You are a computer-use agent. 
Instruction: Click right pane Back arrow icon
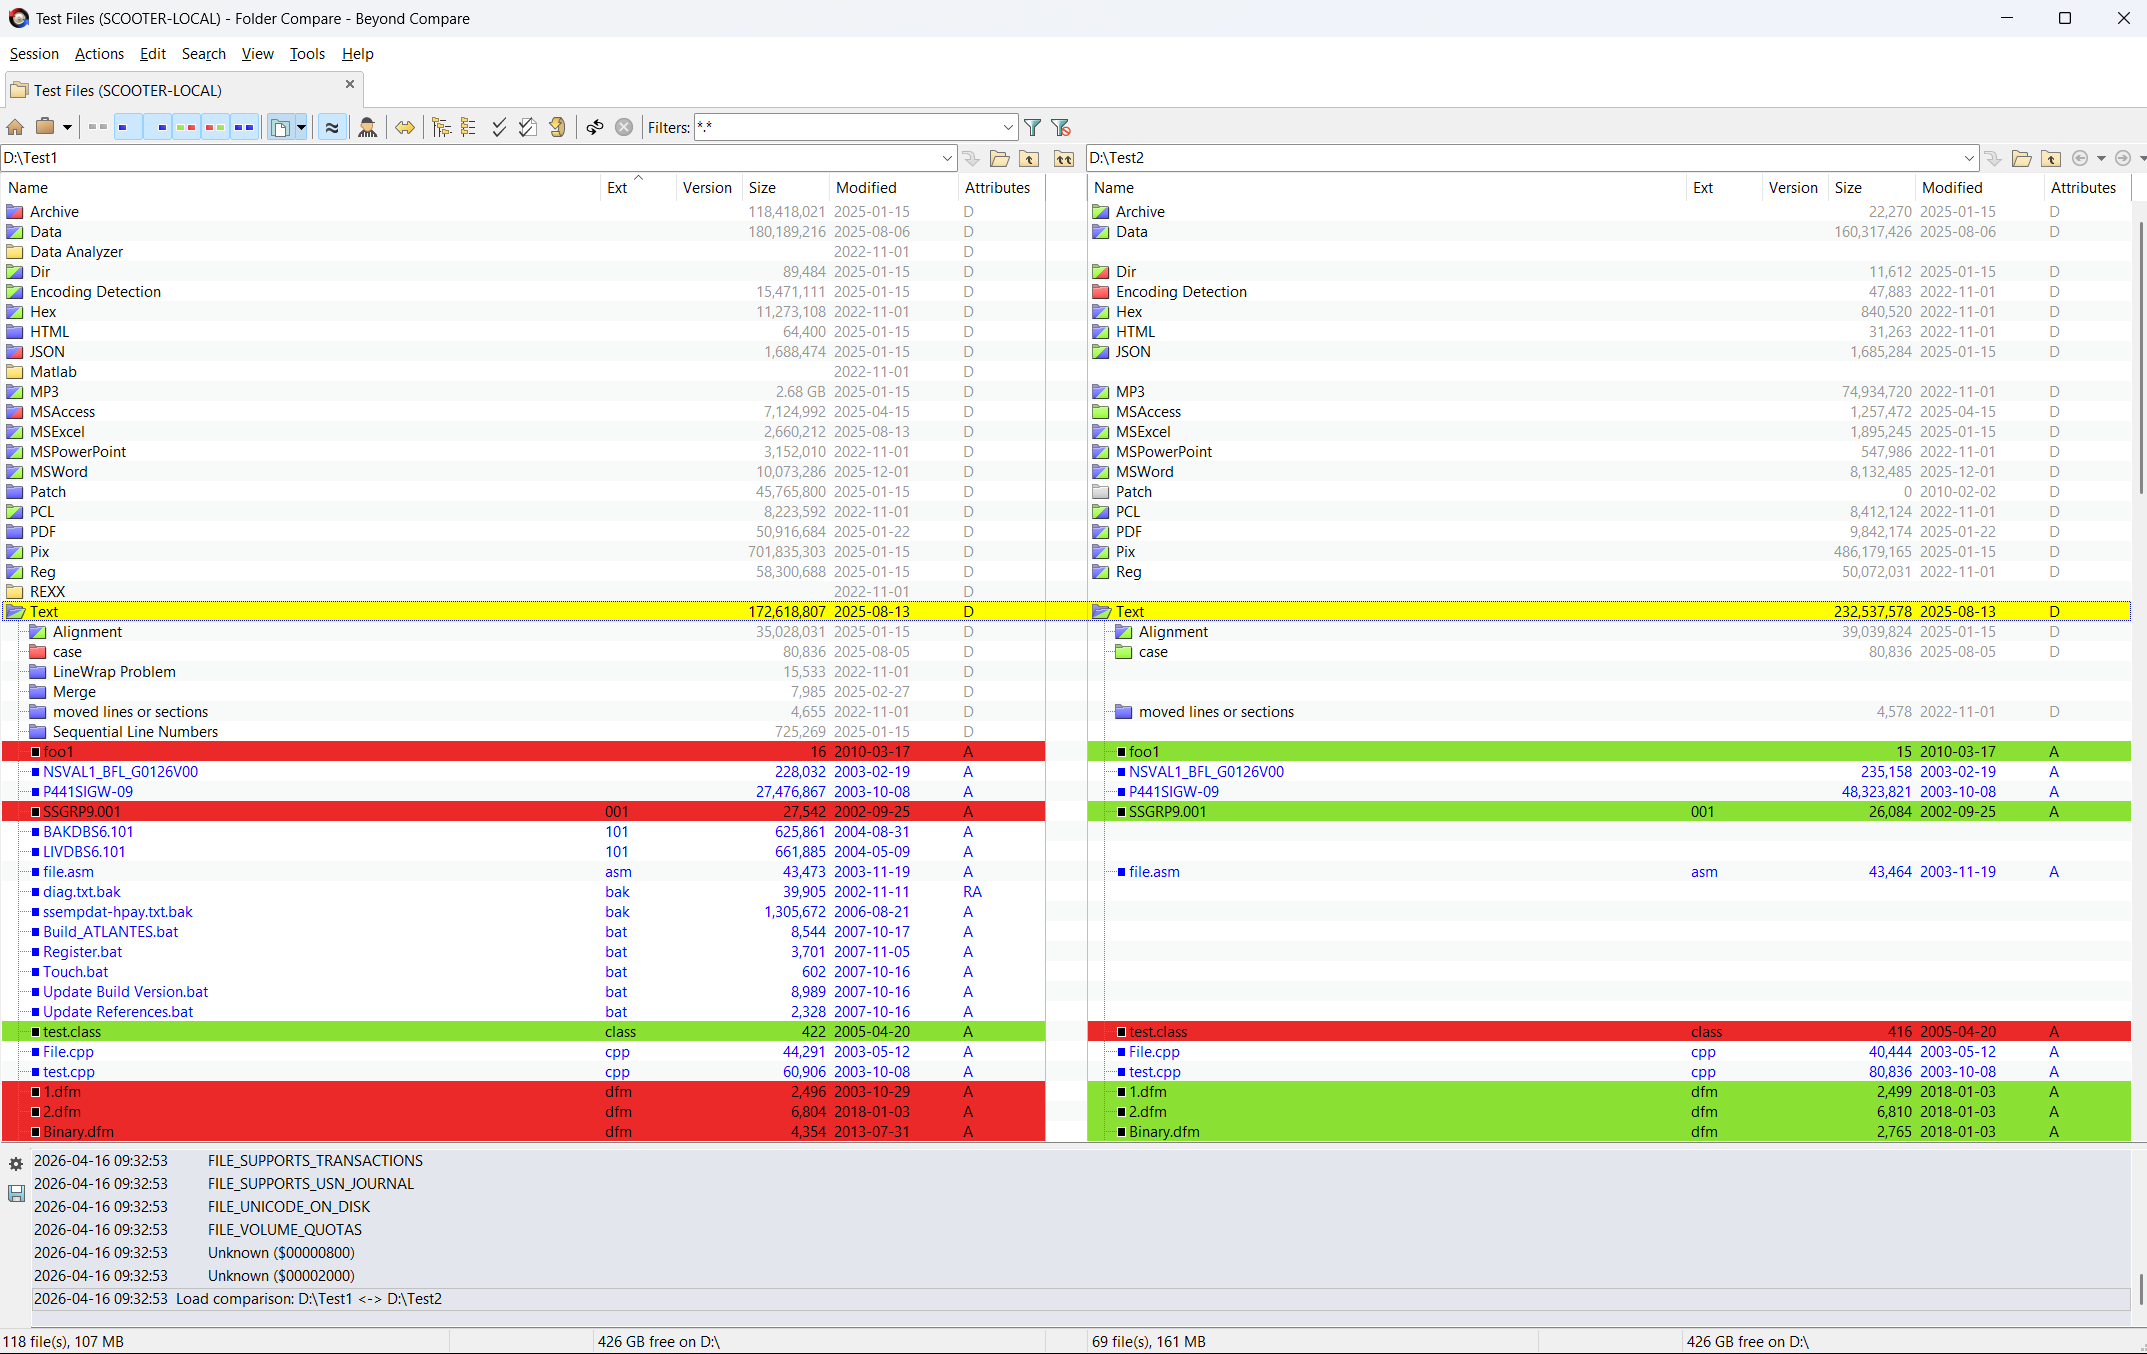[2080, 158]
